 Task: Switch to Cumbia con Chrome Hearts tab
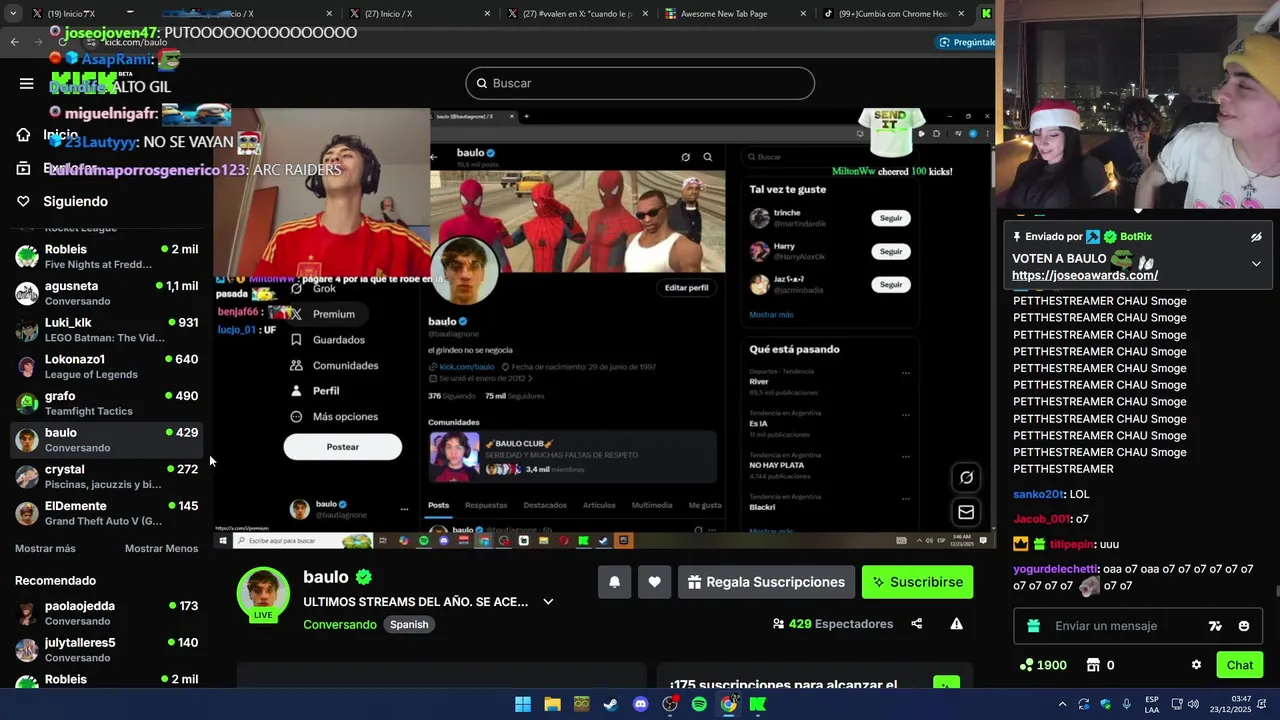click(891, 14)
